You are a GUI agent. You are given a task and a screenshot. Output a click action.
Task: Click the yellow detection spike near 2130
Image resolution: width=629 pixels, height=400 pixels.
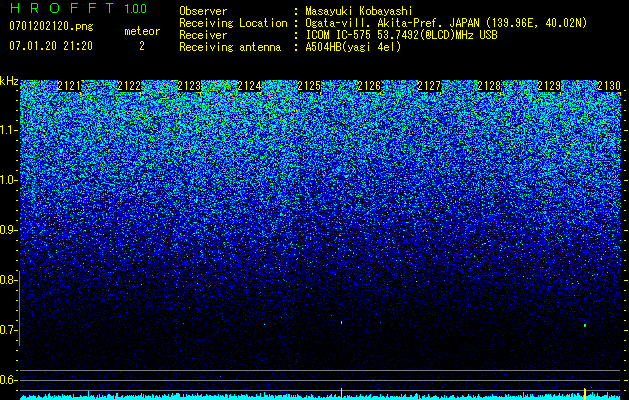coord(585,394)
